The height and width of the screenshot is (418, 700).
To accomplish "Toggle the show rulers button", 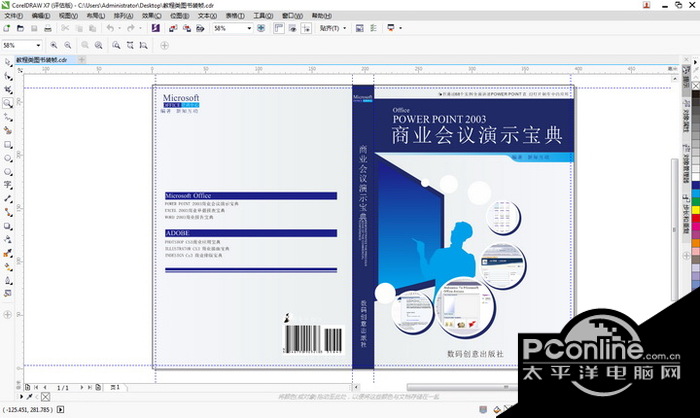I will click(x=279, y=28).
